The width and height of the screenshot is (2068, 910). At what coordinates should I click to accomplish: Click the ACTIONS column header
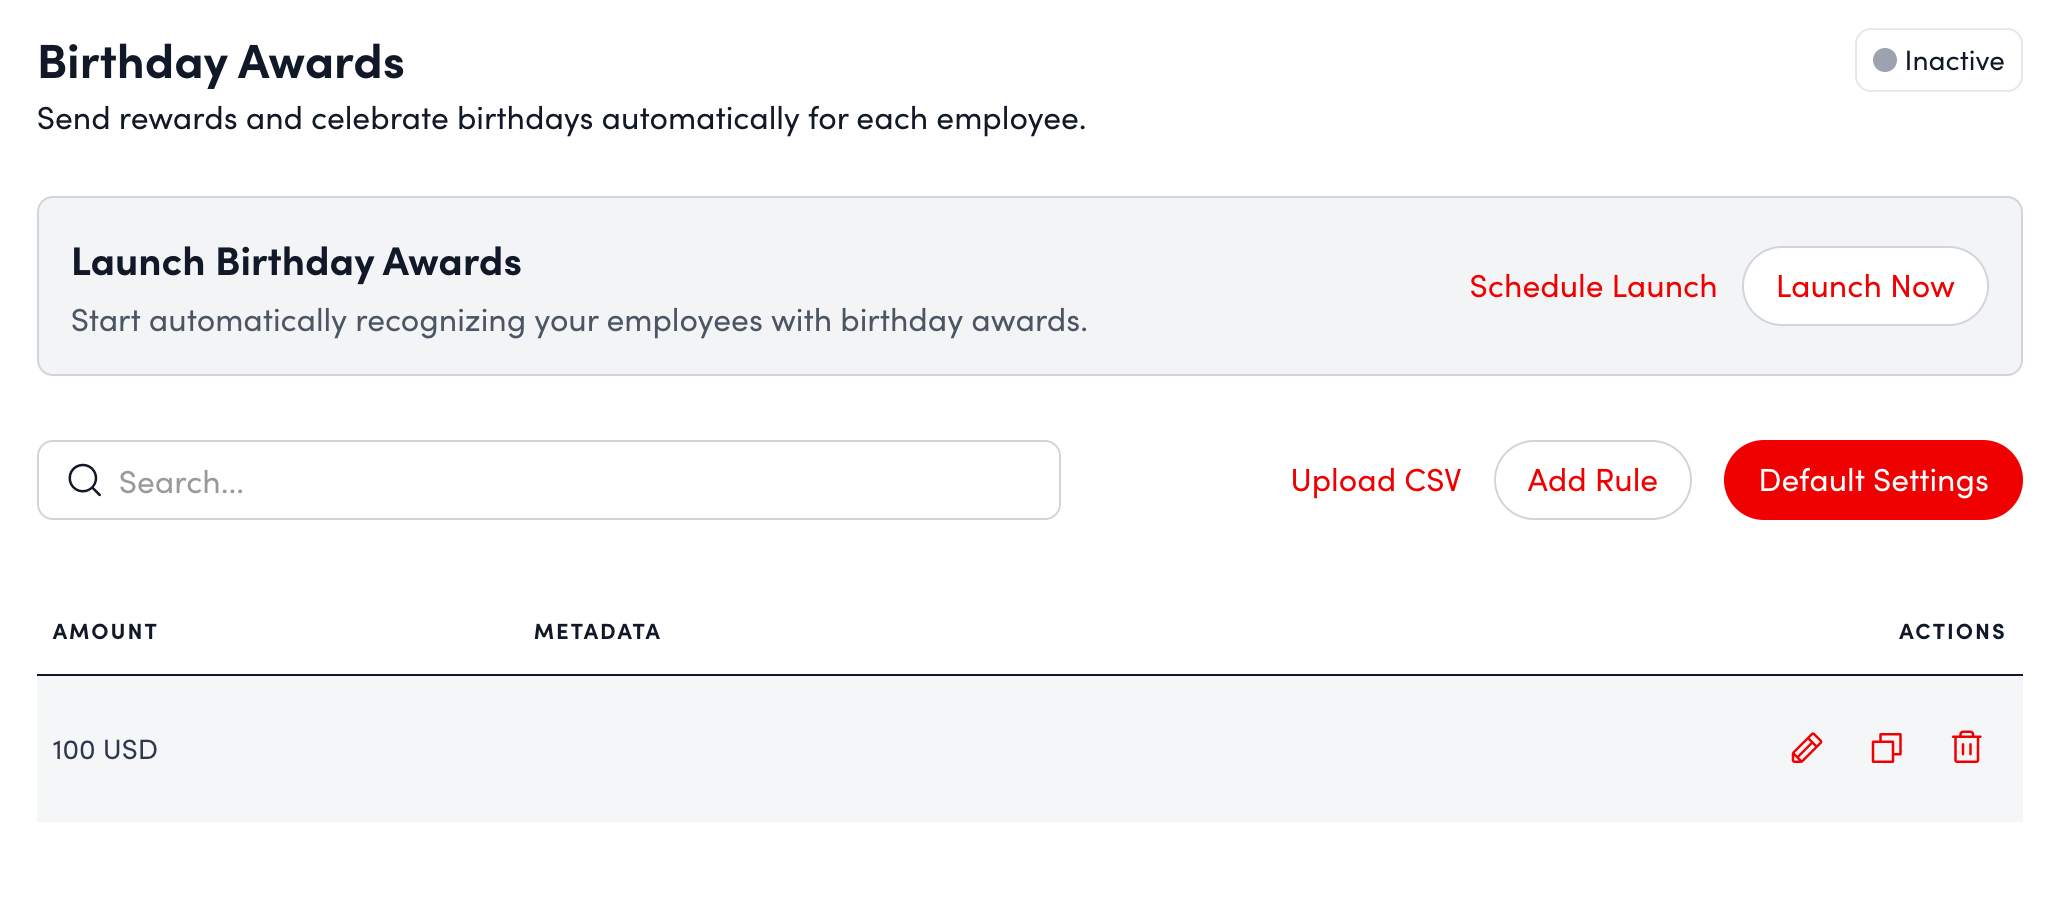click(x=1951, y=632)
